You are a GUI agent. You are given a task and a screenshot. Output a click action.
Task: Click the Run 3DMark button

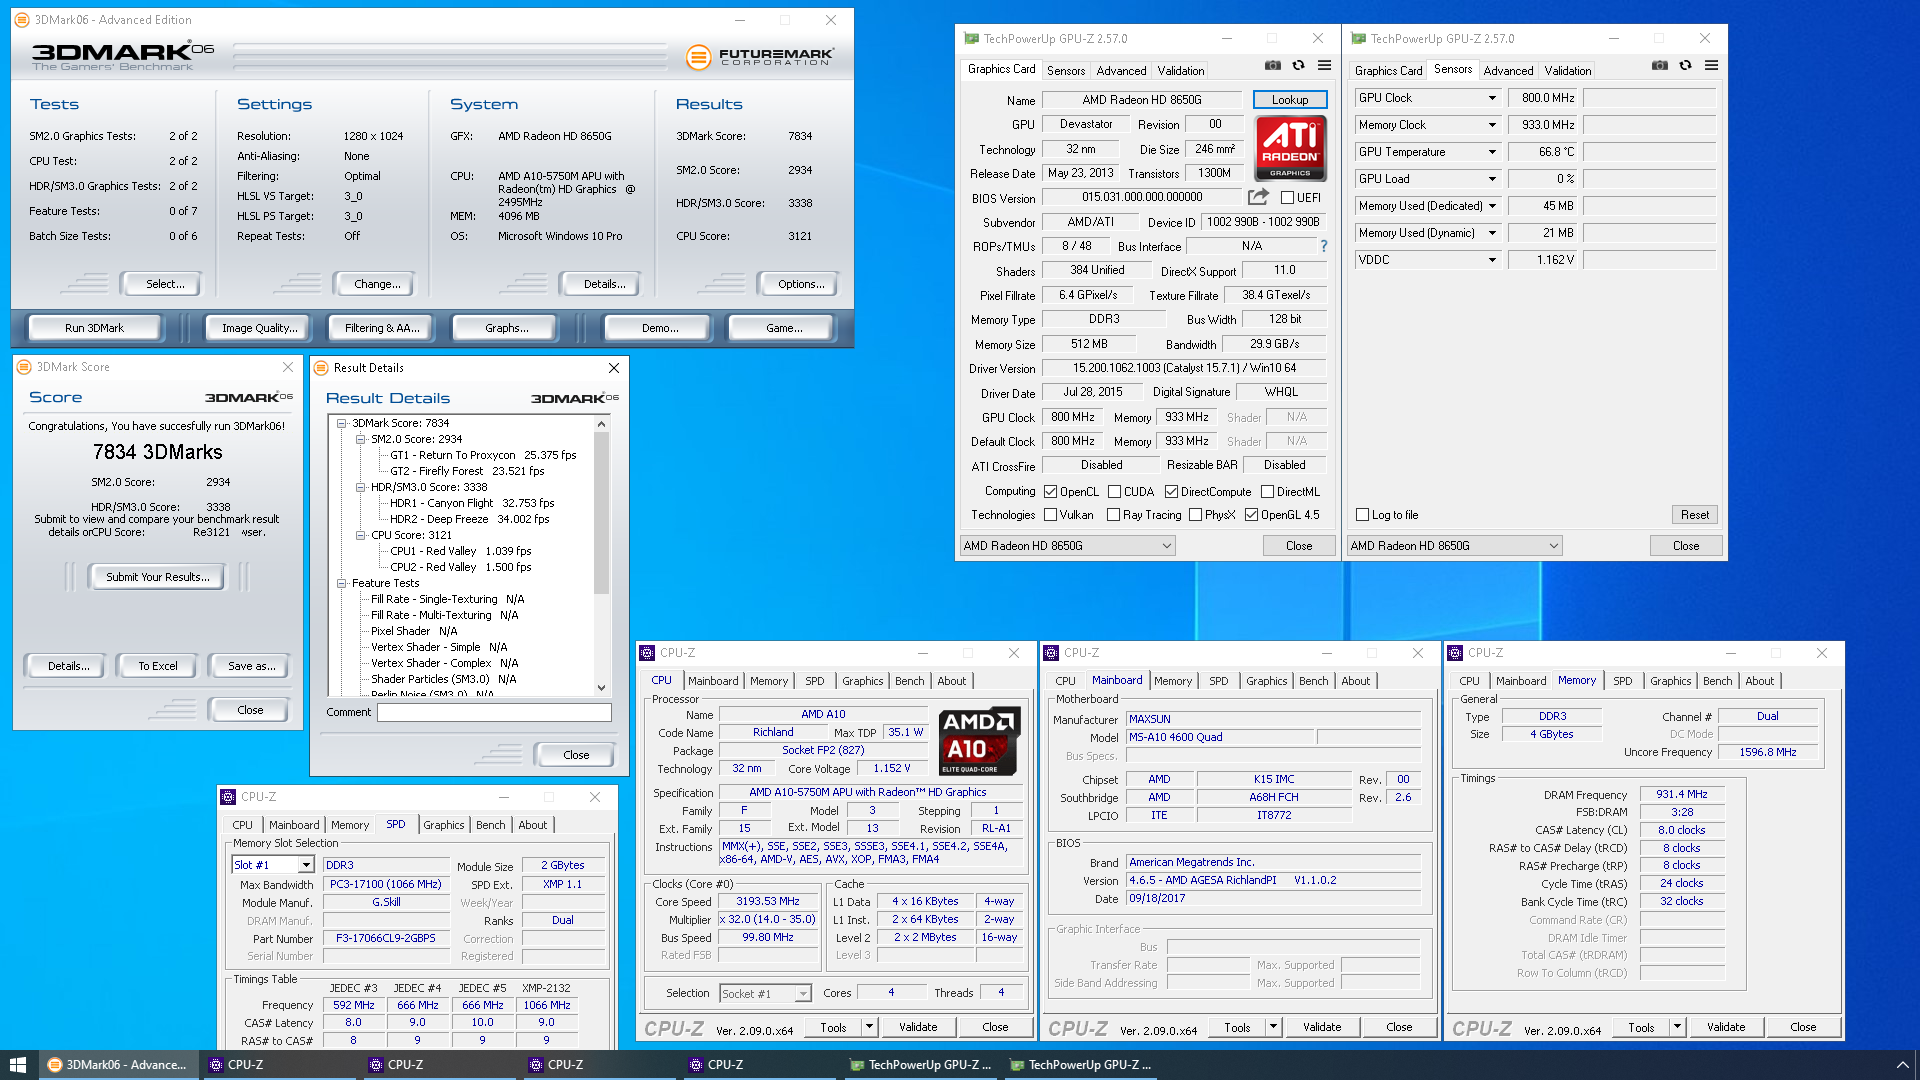click(95, 328)
